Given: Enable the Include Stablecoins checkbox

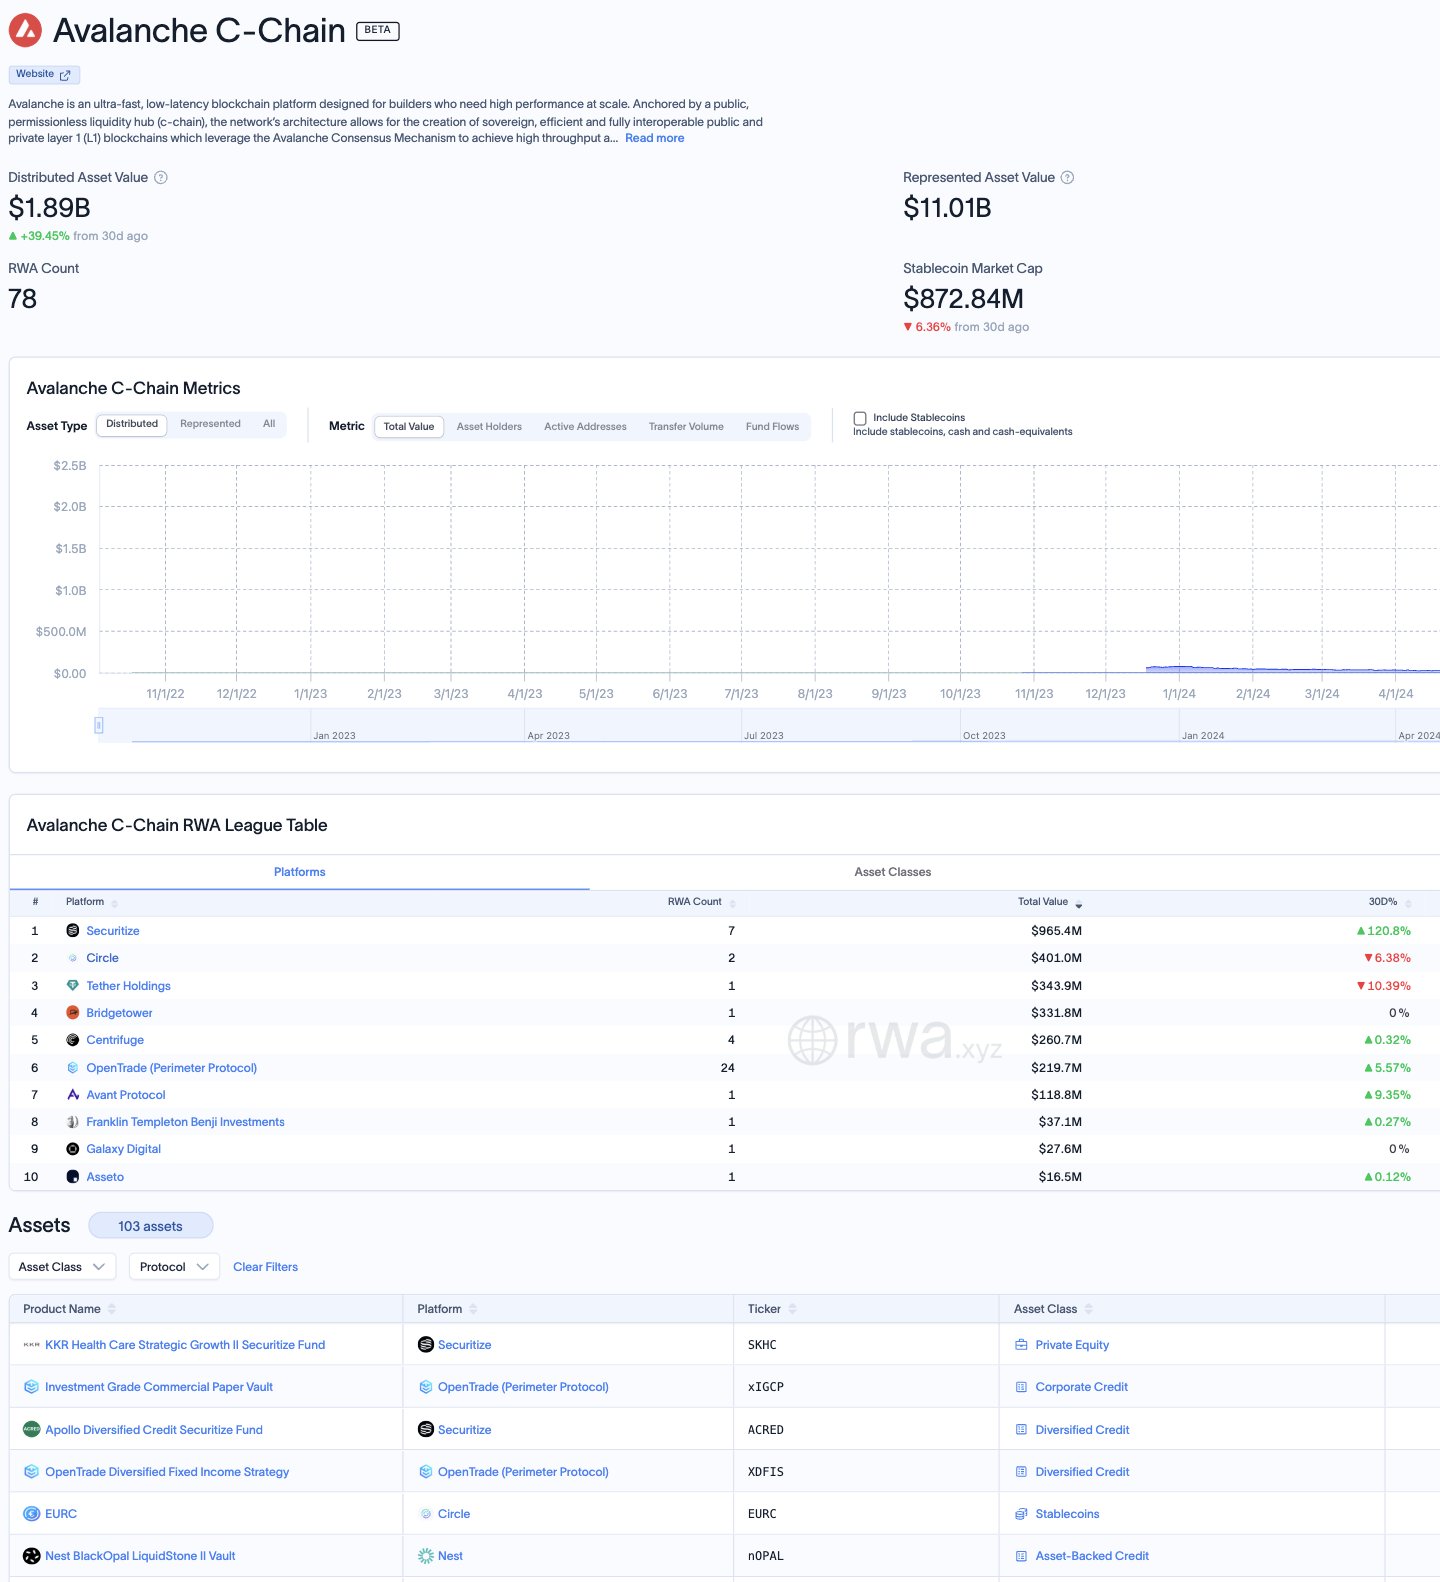Looking at the screenshot, I should 860,418.
